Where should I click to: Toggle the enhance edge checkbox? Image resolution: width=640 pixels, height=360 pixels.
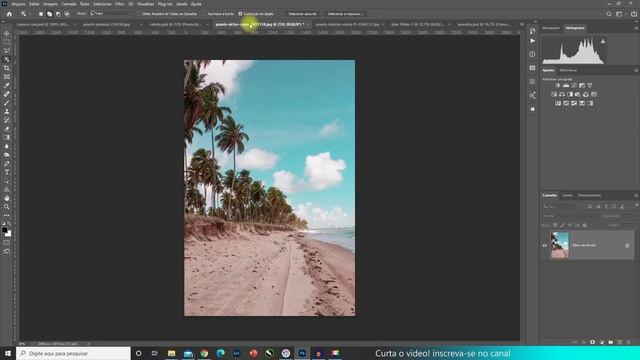tap(205, 13)
